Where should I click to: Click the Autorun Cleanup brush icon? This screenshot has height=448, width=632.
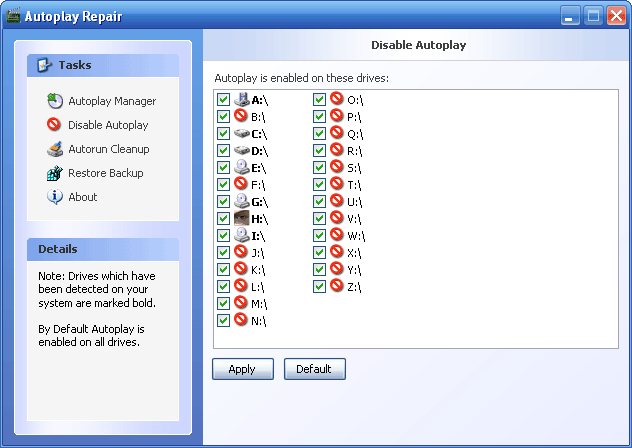(x=55, y=149)
